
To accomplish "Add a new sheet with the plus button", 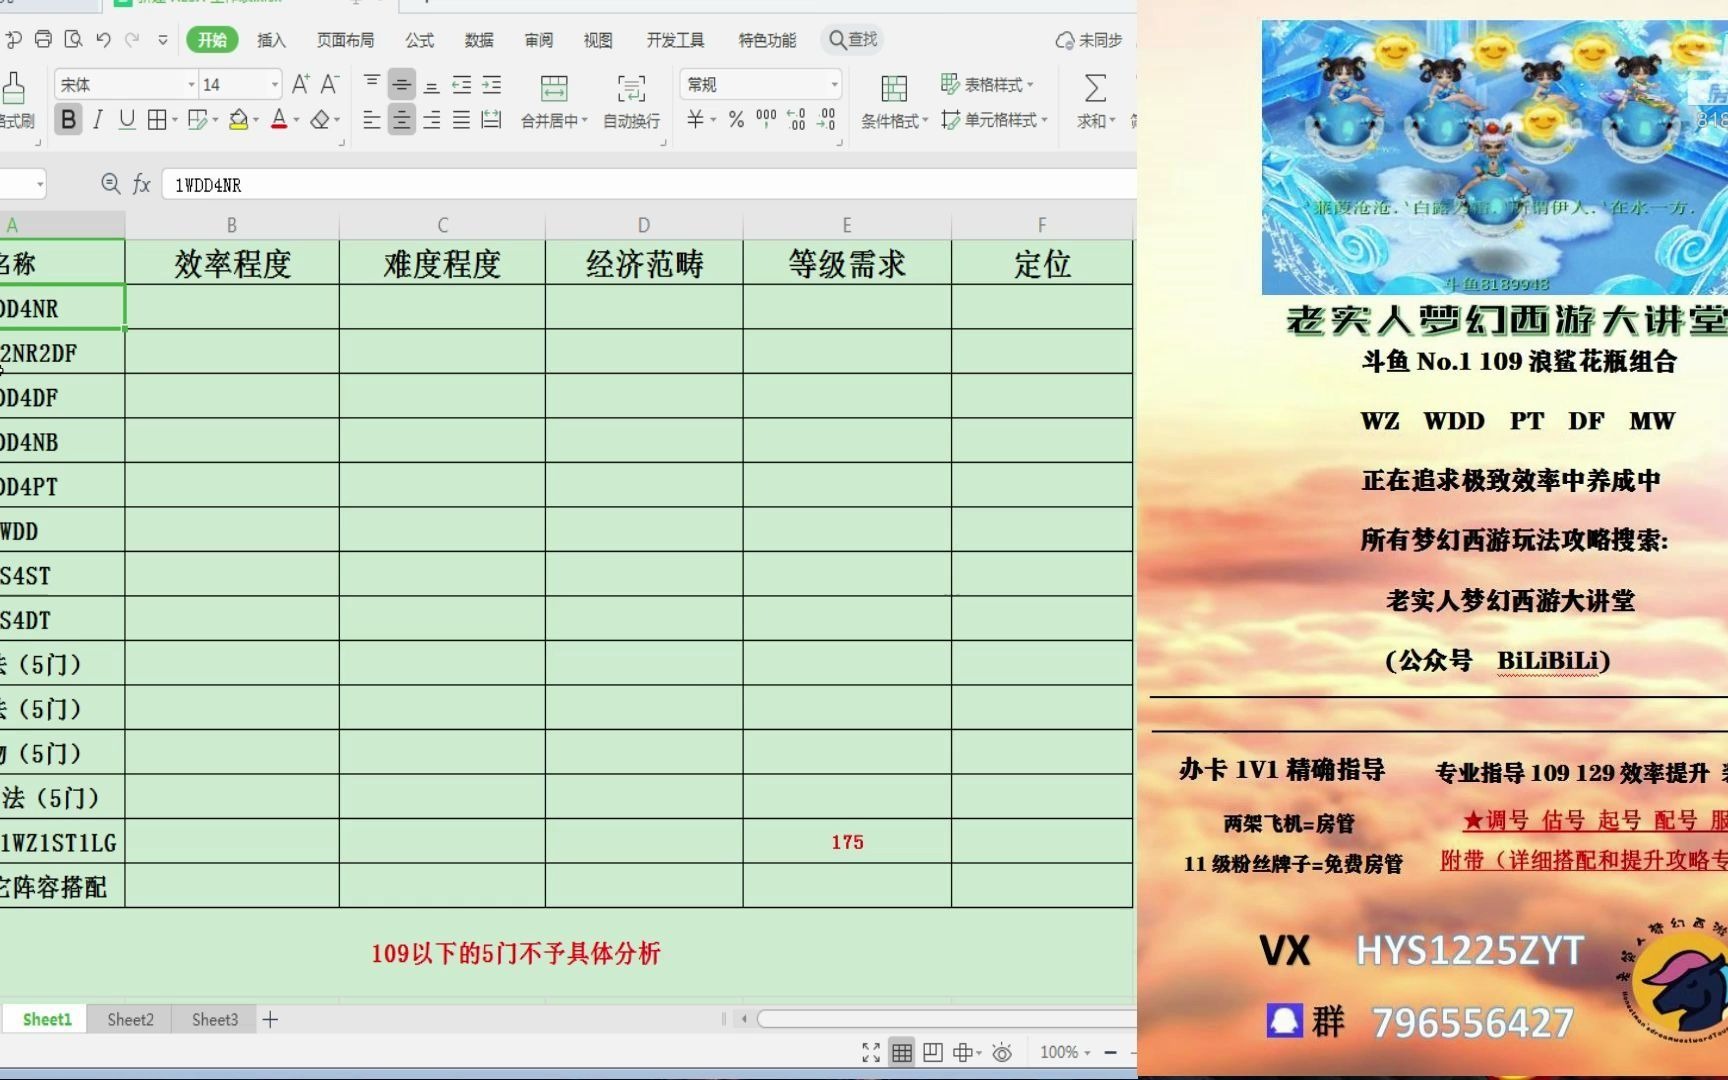I will pyautogui.click(x=270, y=1019).
